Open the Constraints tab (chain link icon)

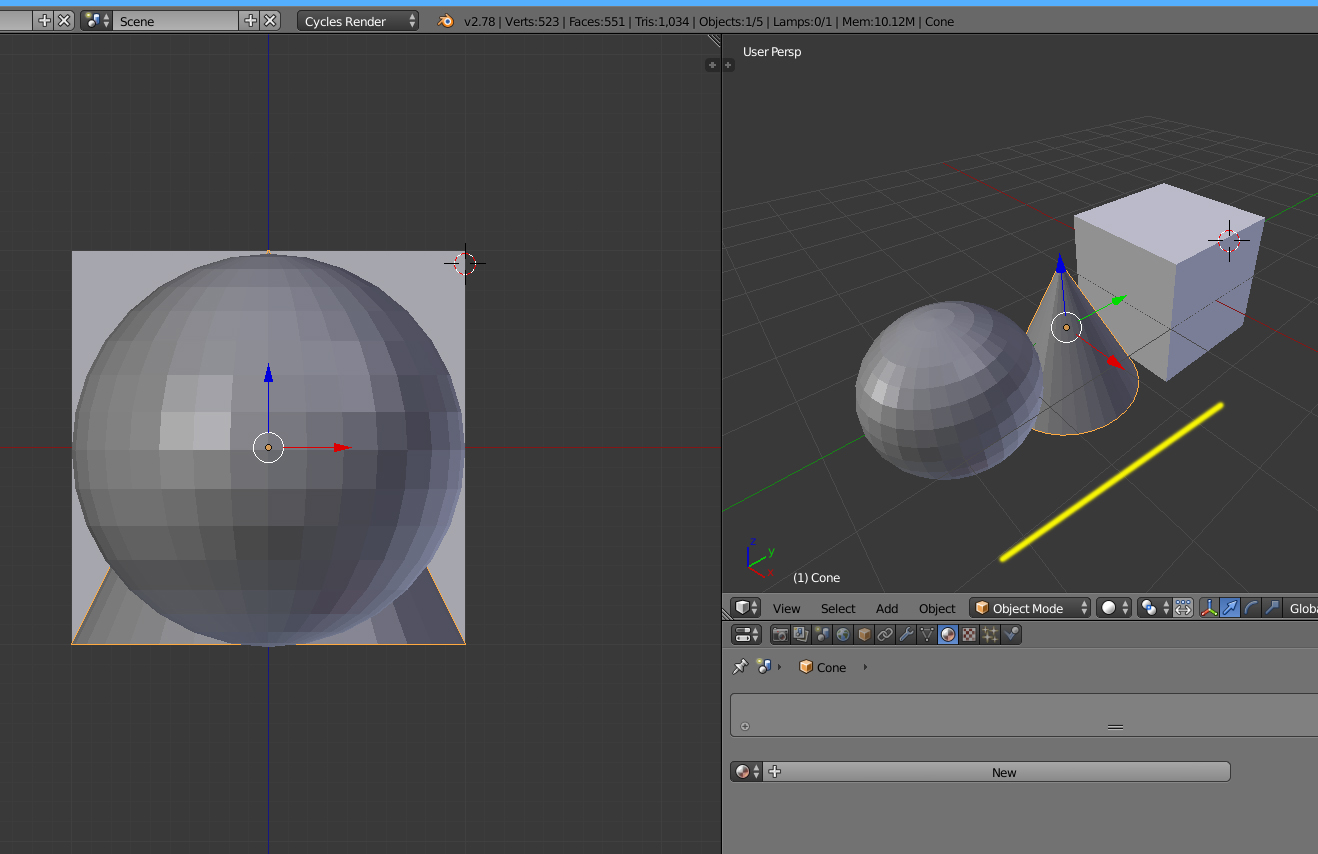click(885, 634)
